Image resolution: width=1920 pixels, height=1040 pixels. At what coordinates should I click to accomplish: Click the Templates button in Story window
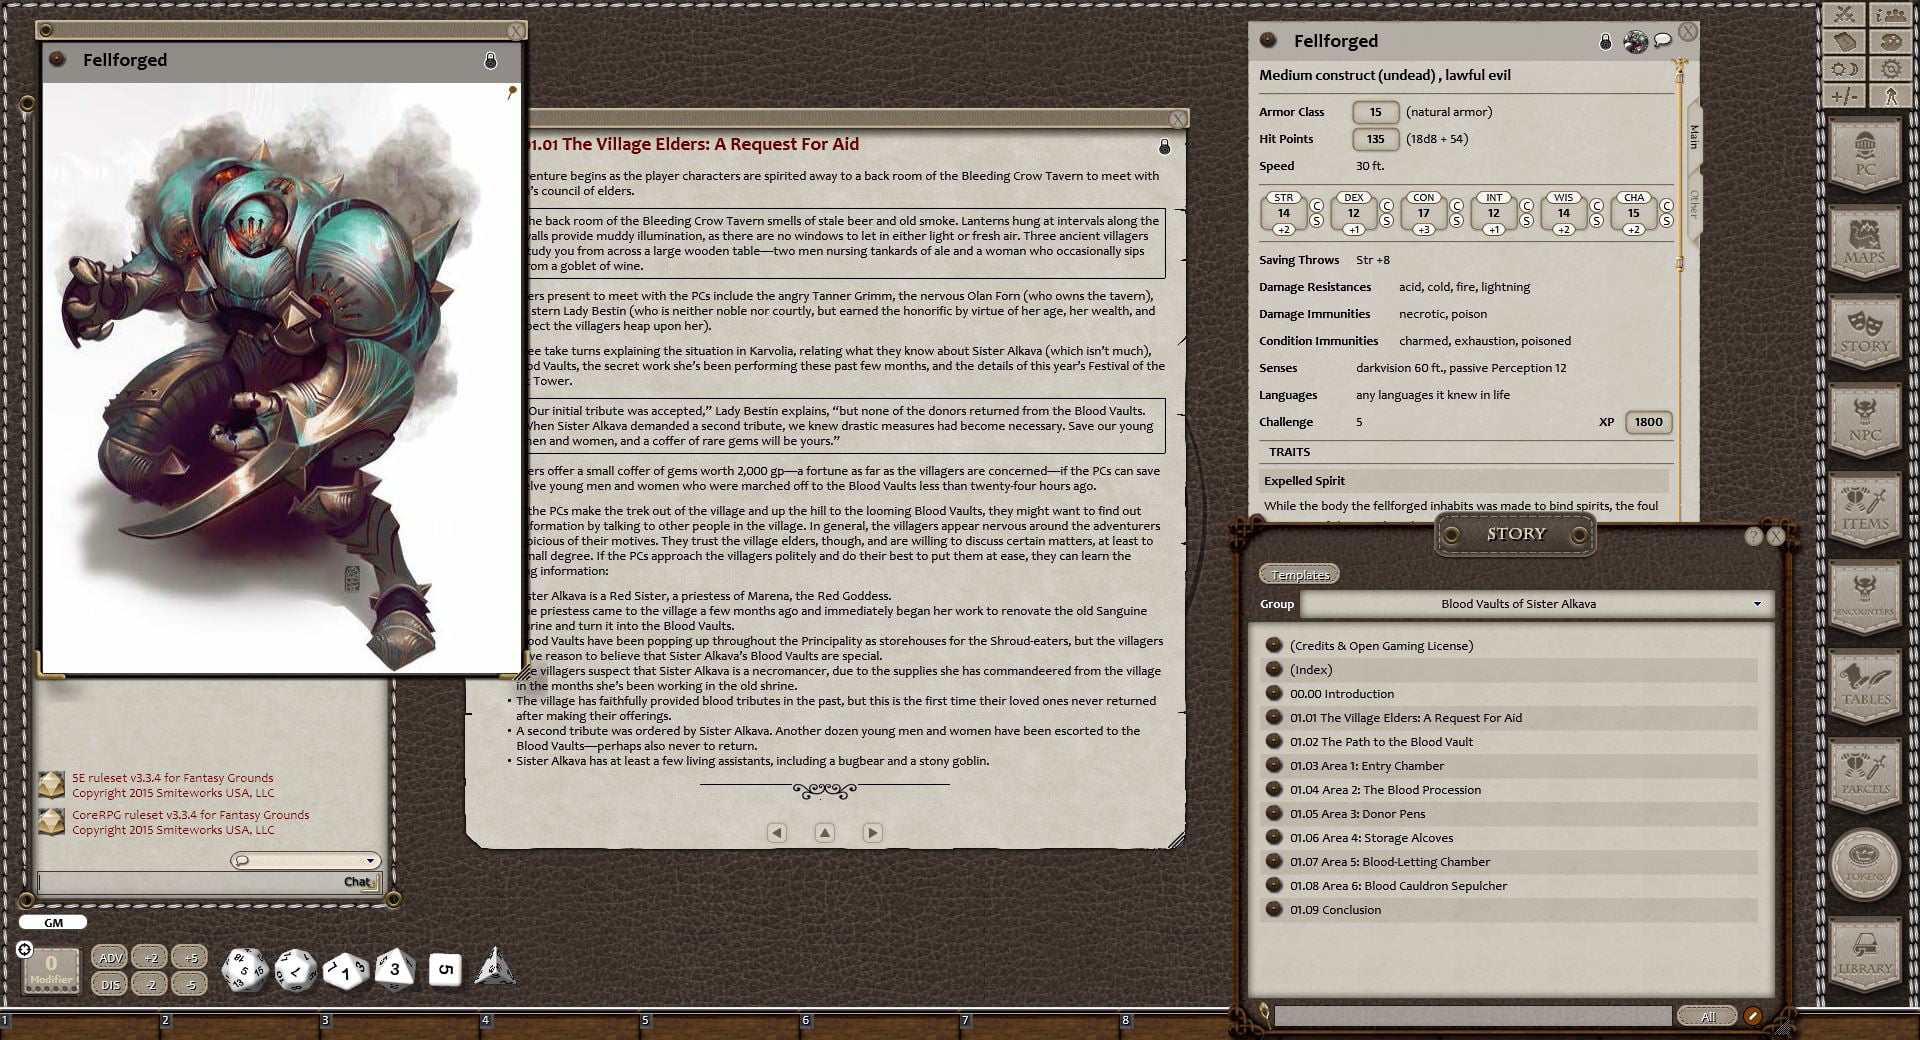point(1300,574)
